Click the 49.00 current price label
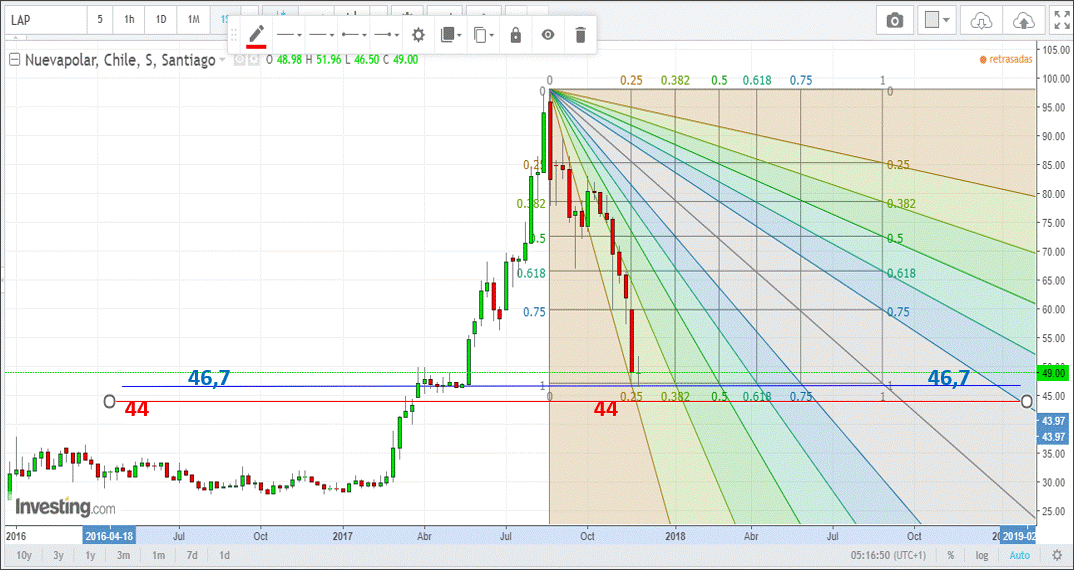 click(x=1053, y=373)
